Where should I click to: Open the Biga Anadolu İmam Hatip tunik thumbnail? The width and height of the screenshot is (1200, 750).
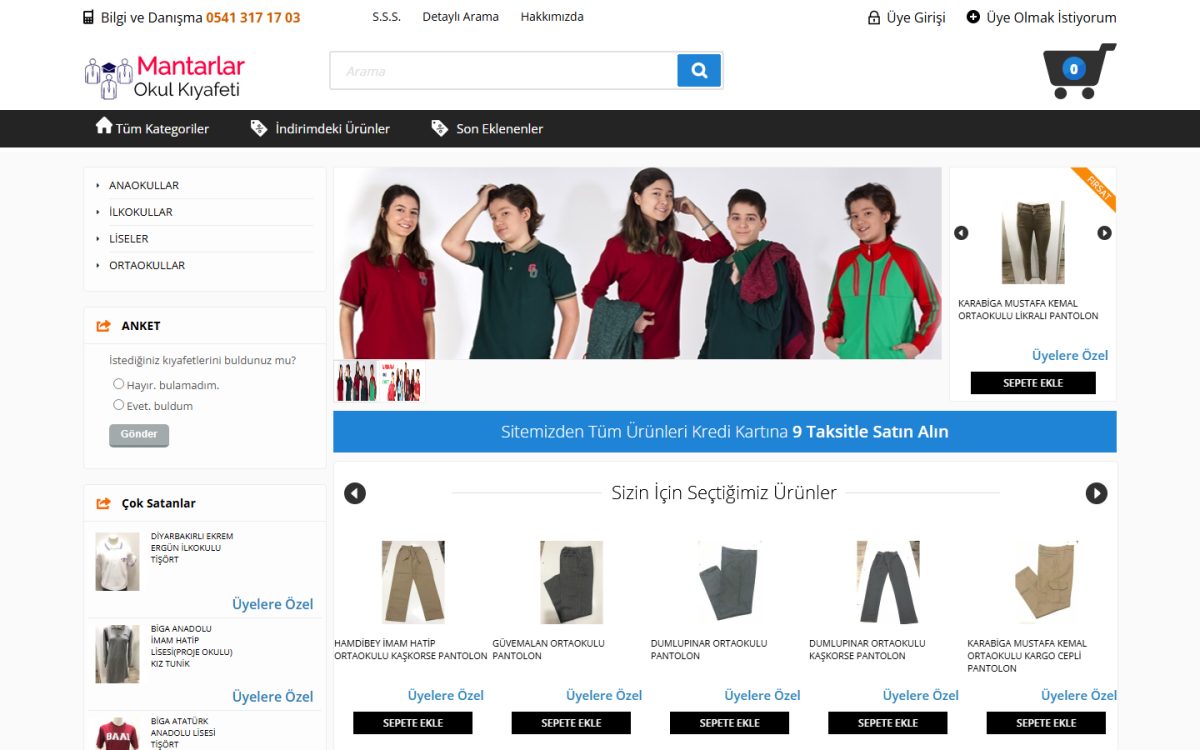click(118, 654)
